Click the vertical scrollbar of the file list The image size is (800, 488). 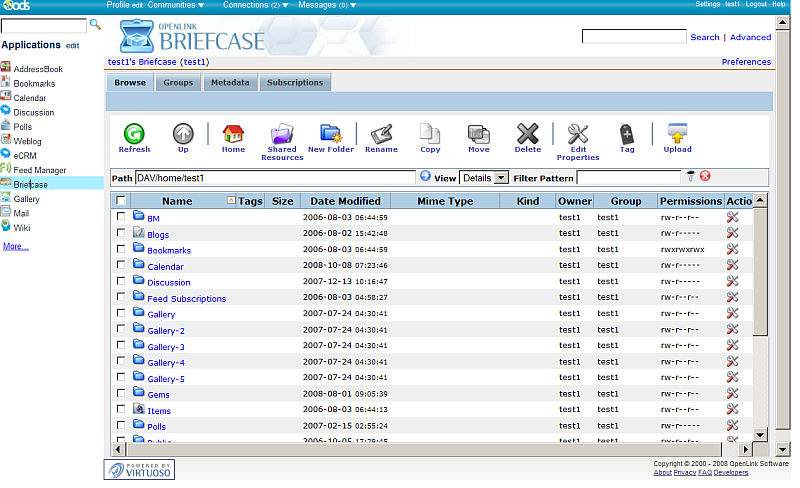point(758,320)
